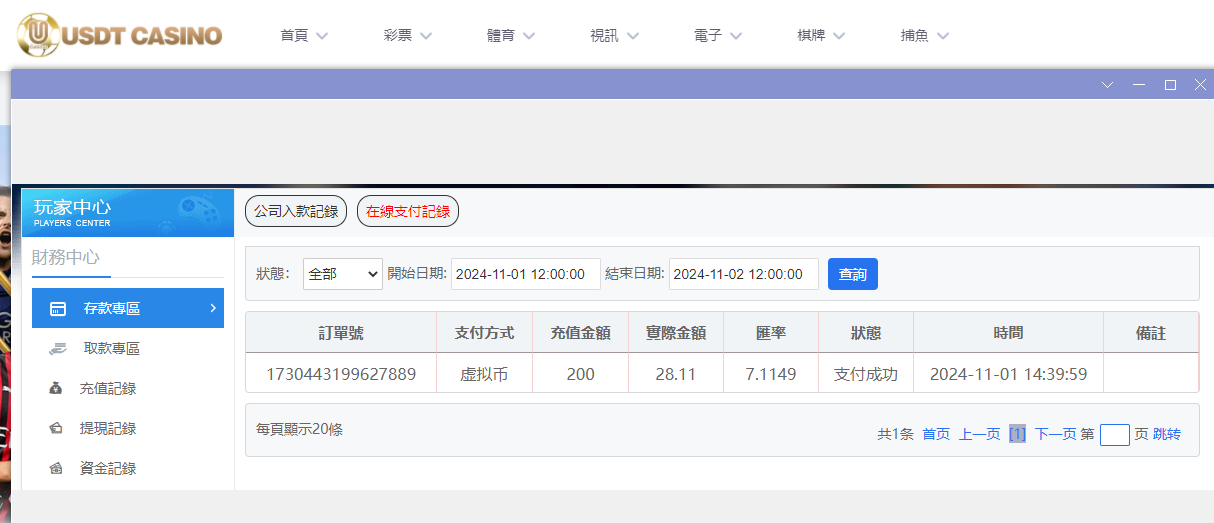Click the USDT Casino logo
1214x523 pixels.
pyautogui.click(x=119, y=36)
